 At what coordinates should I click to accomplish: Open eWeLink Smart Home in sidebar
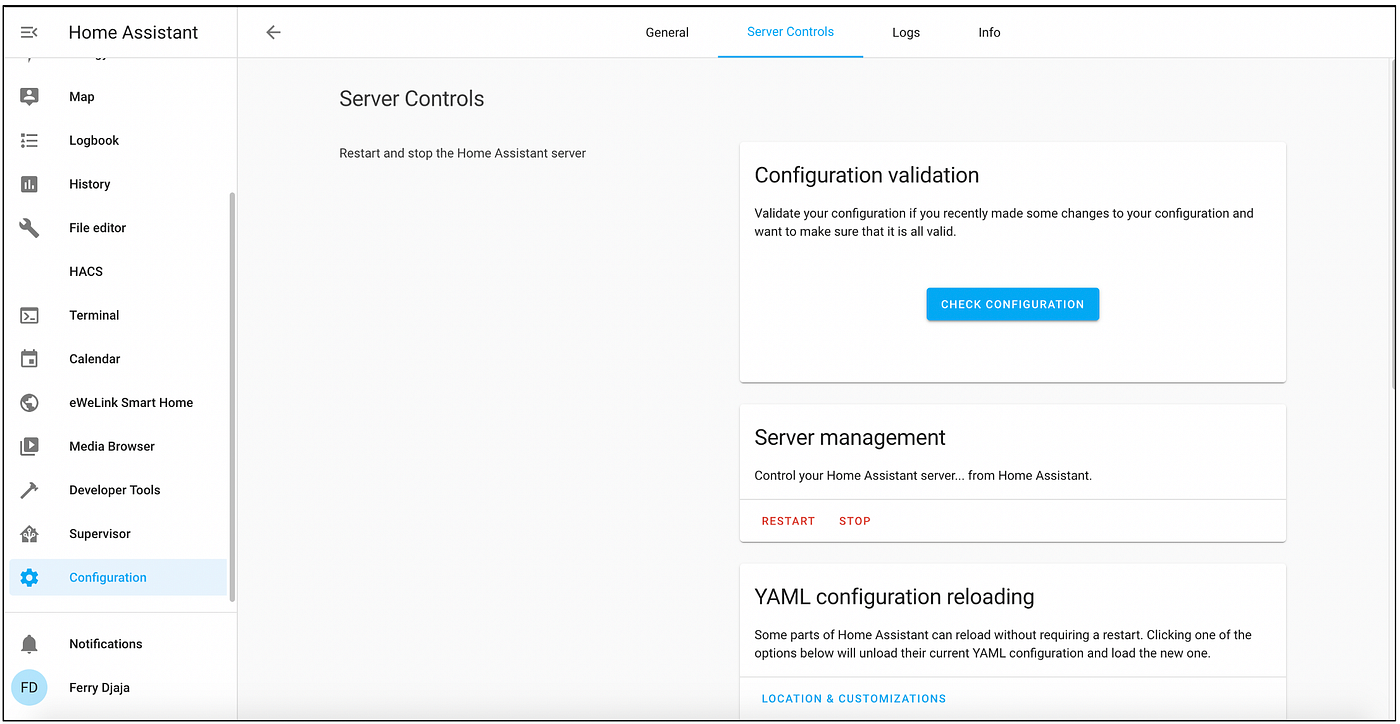pos(118,403)
